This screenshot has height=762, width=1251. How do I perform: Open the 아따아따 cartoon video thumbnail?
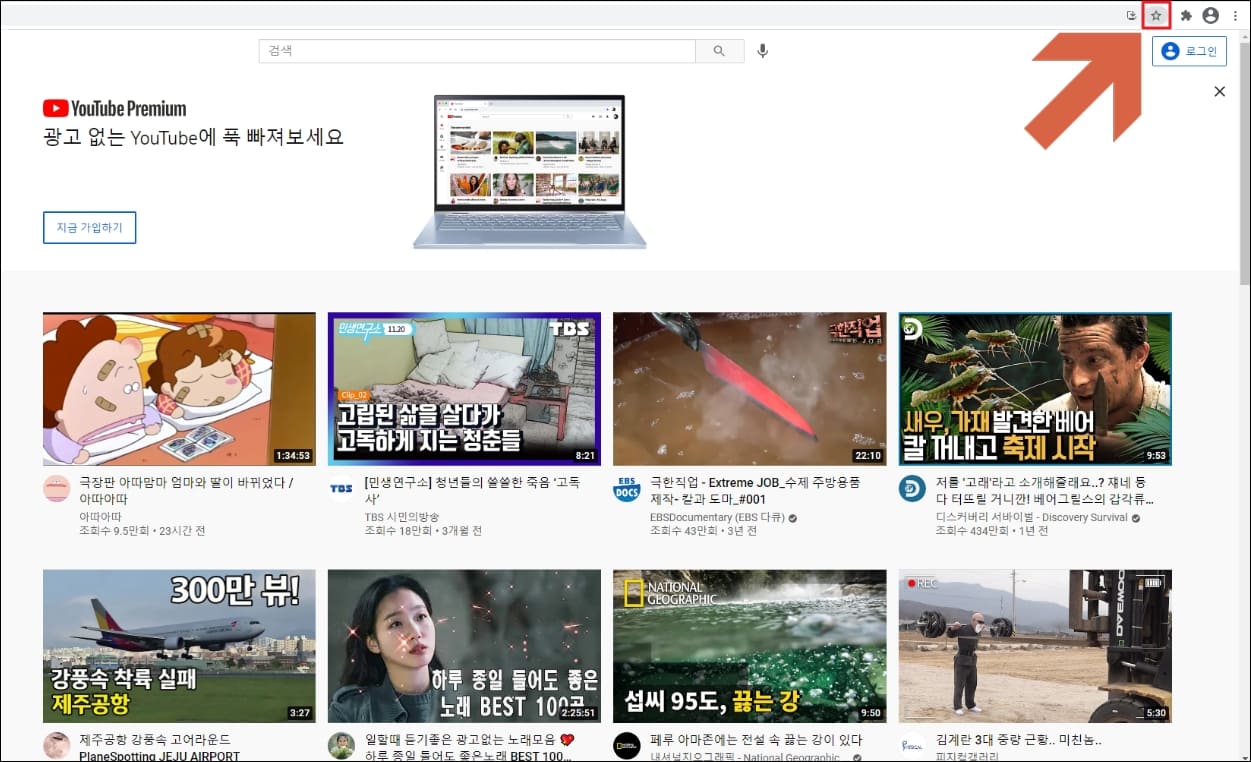(179, 389)
